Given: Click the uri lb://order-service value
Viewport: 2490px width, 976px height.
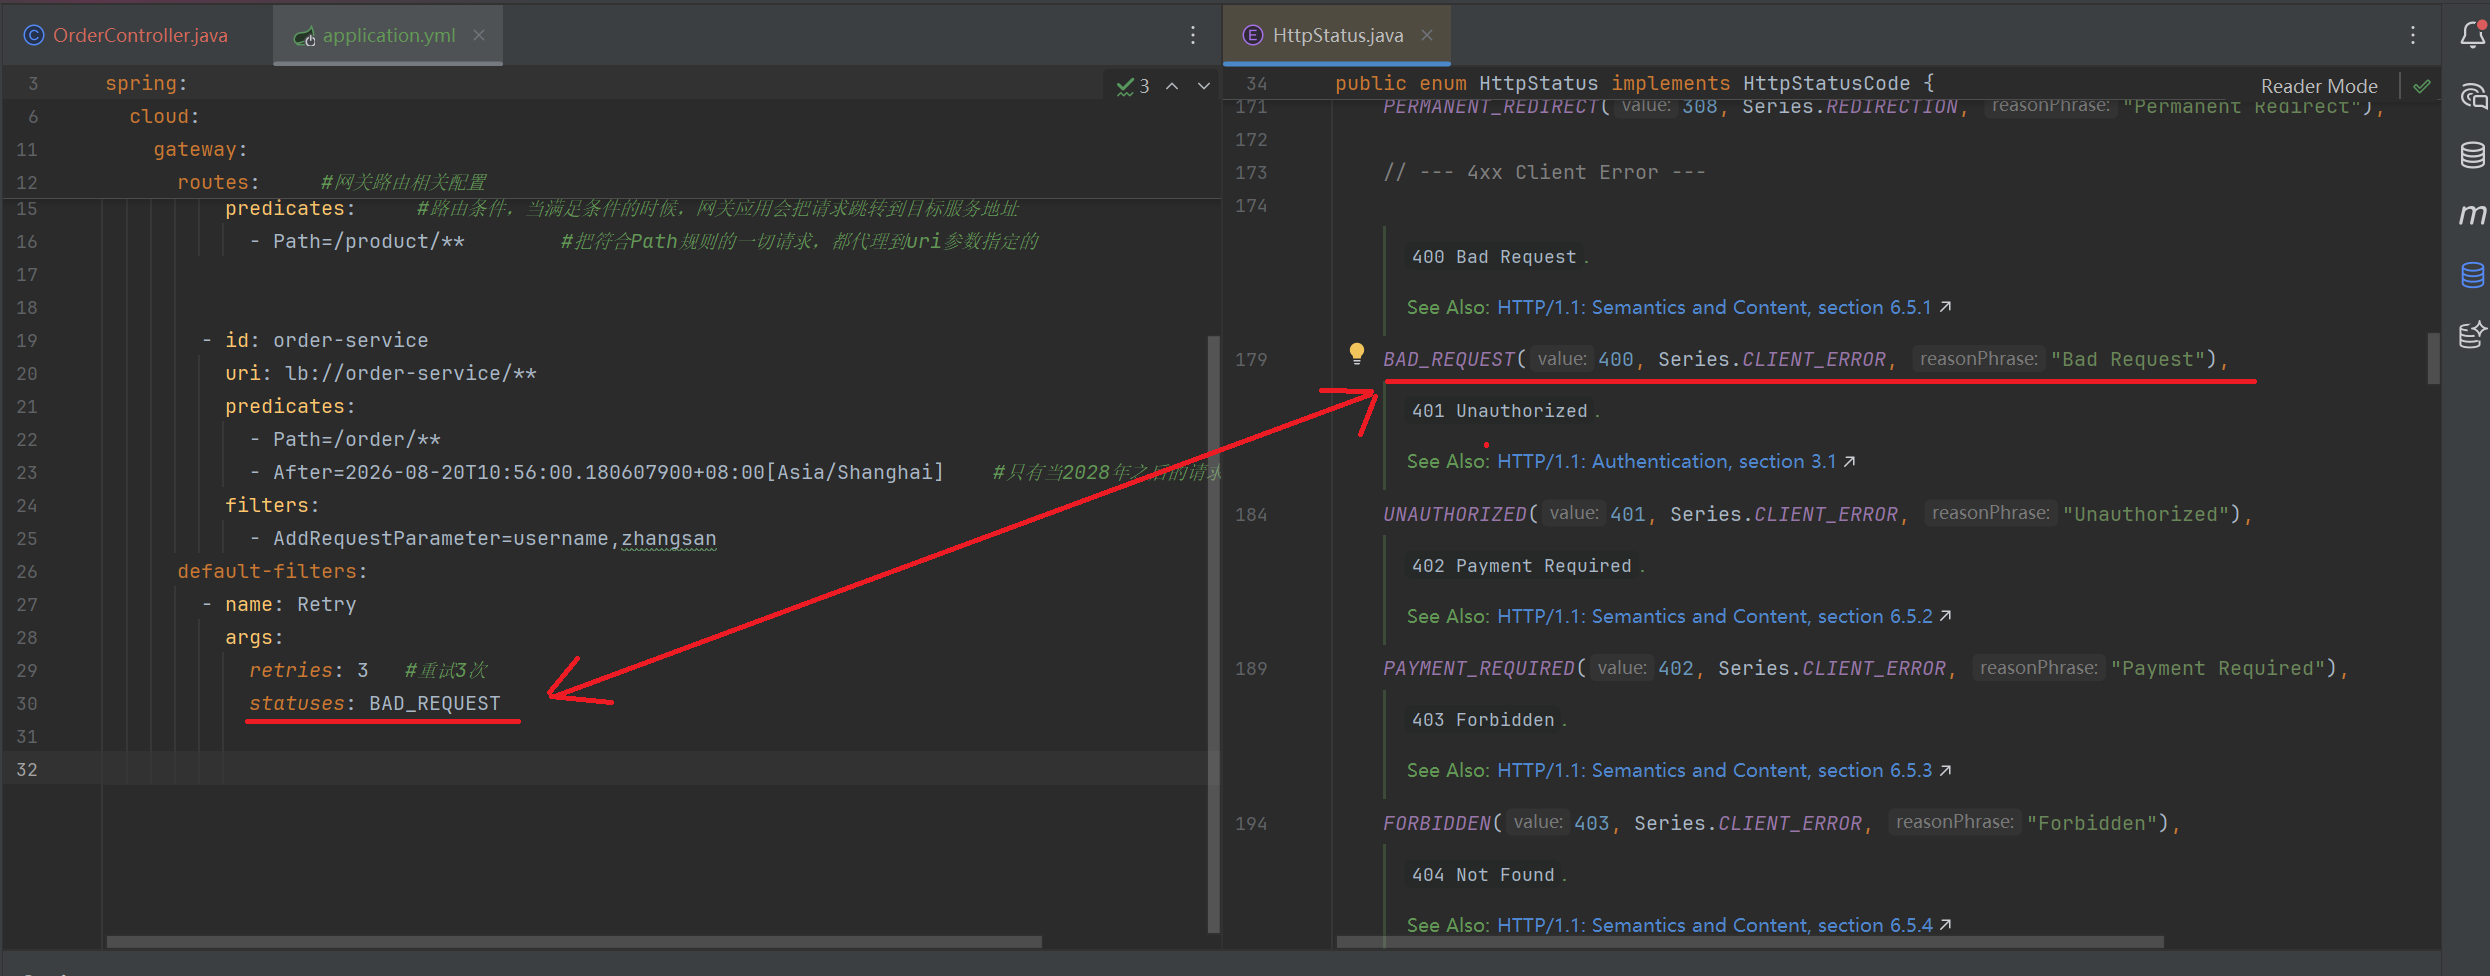Looking at the screenshot, I should 411,373.
